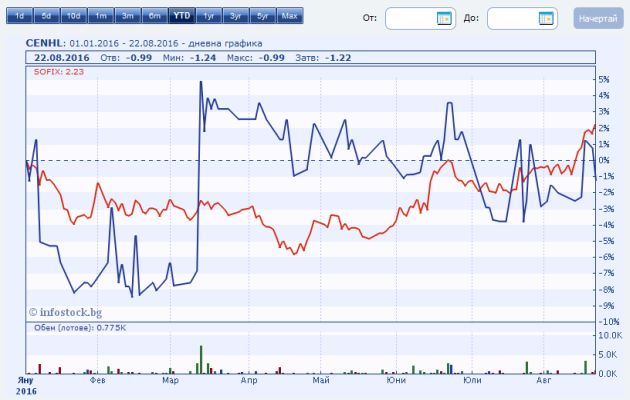Click the Мин: -1.24 value
Viewport: 630px width, 400px height.
click(189, 58)
